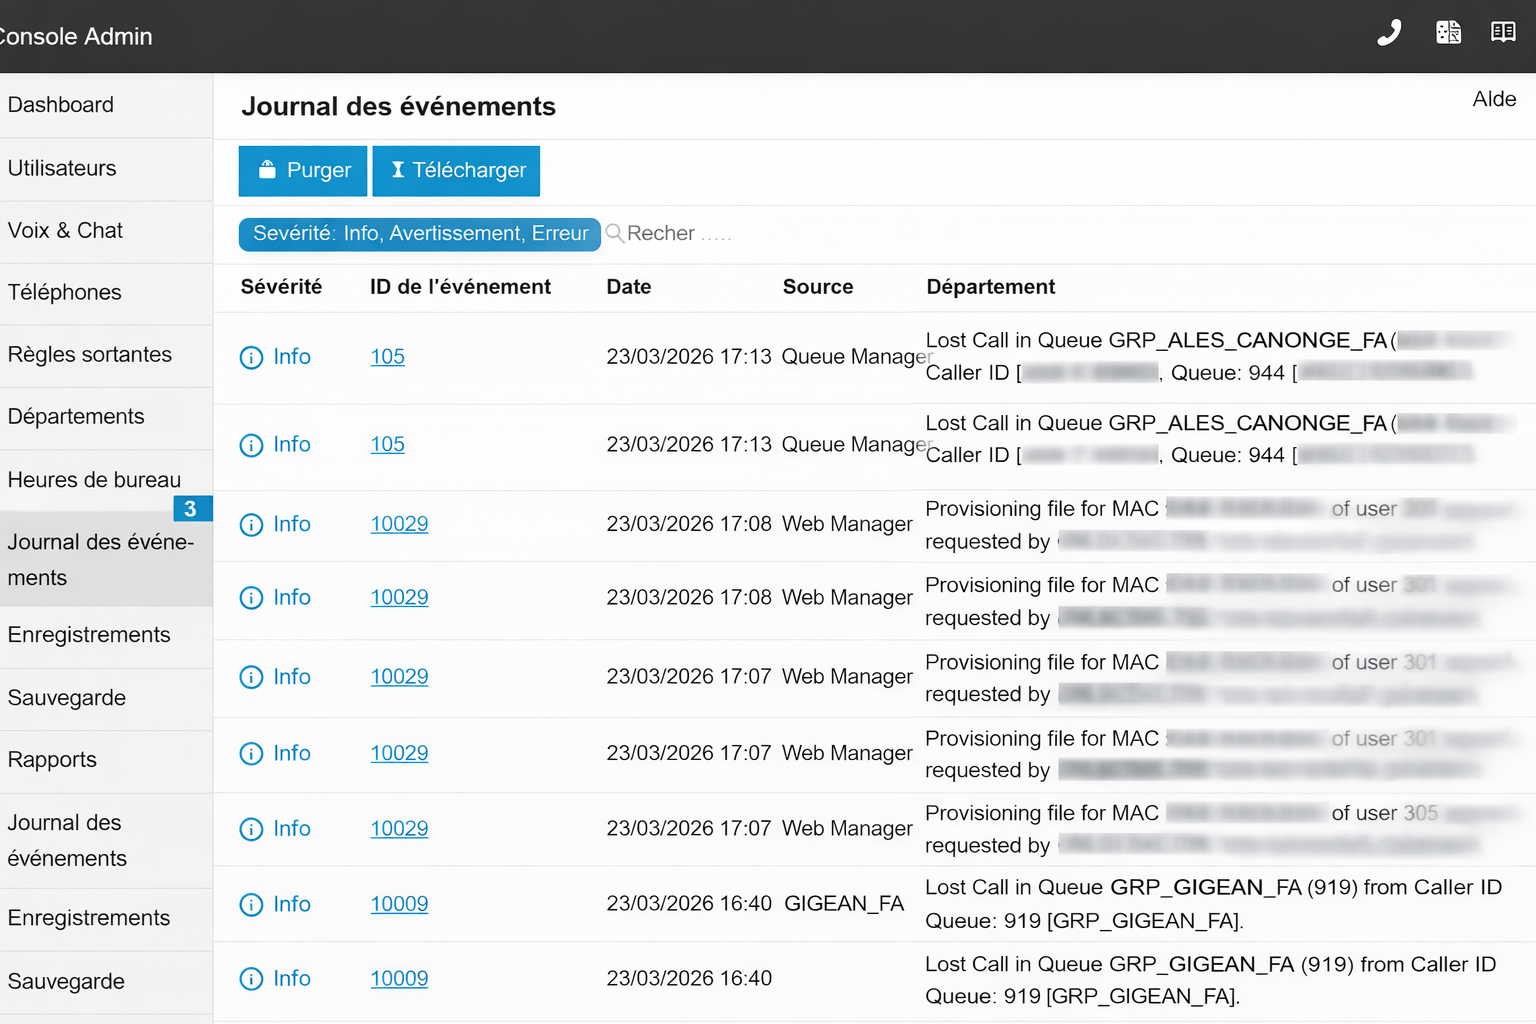1536x1024 pixels.
Task: Click info icon in the user 305 row
Action: (x=251, y=829)
